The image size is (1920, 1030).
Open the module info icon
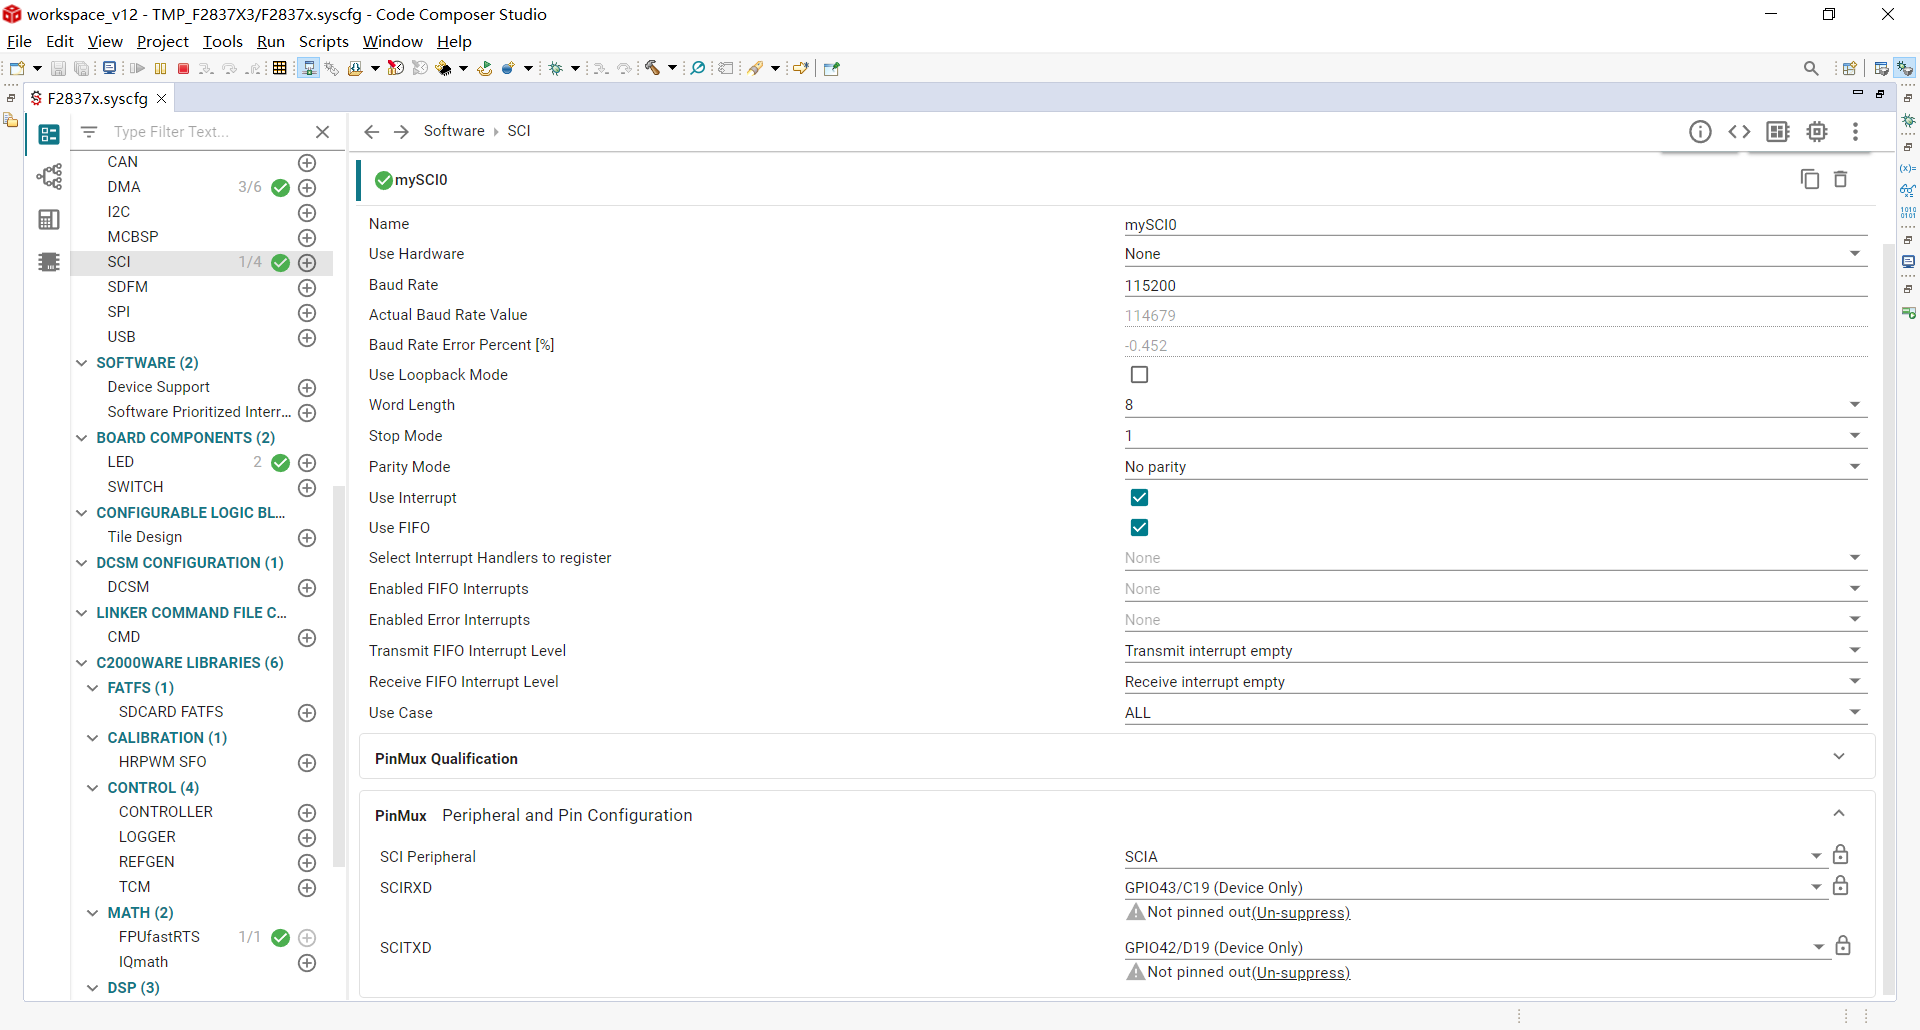[x=1700, y=132]
